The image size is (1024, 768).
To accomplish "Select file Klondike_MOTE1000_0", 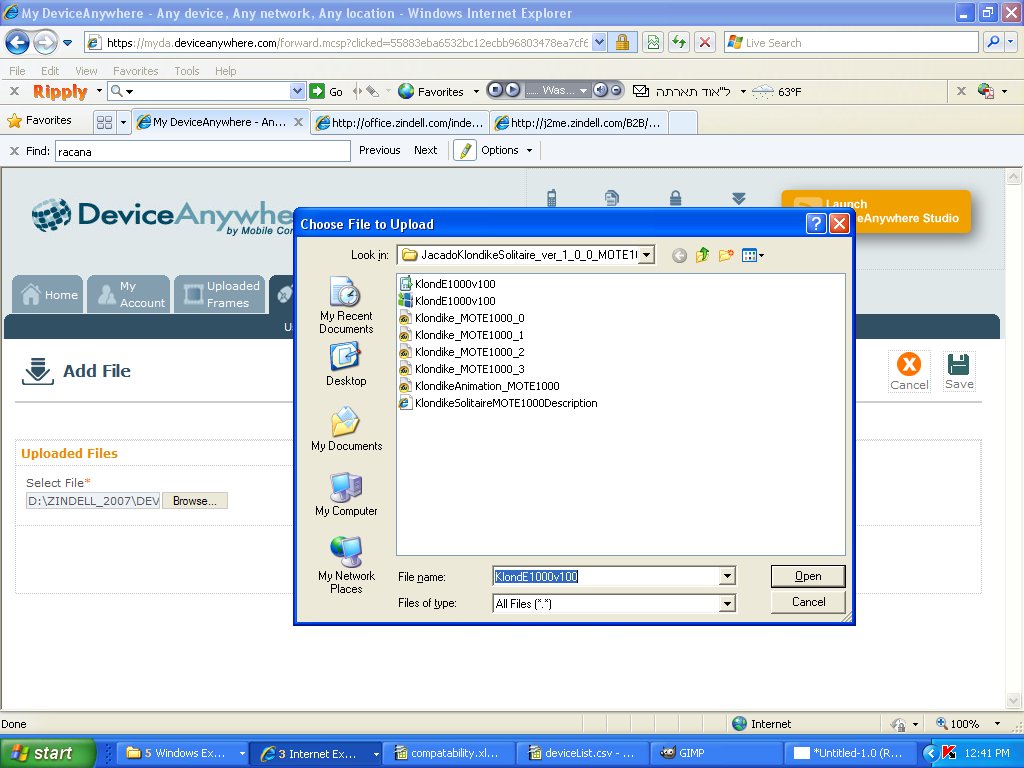I will tap(462, 318).
